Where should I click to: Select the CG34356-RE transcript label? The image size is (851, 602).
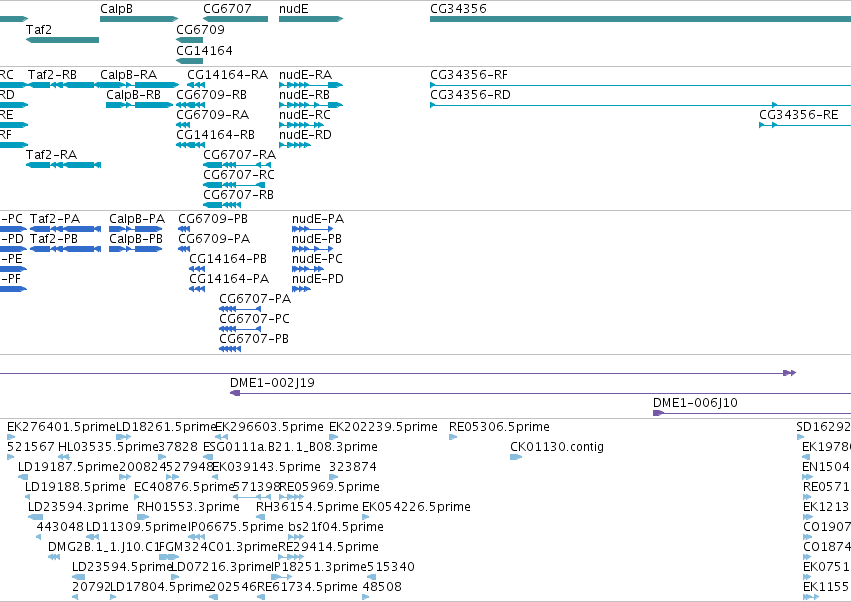click(799, 115)
